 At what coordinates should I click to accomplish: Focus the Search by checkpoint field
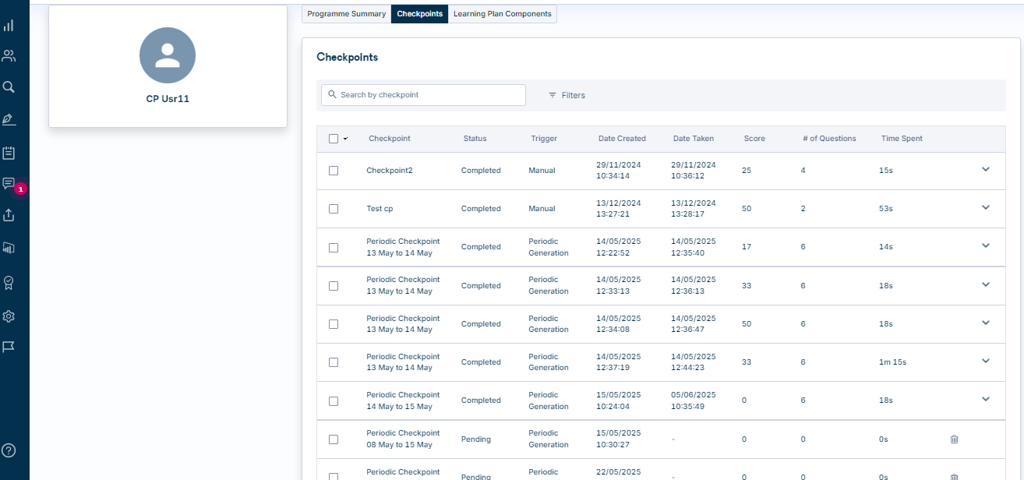423,95
